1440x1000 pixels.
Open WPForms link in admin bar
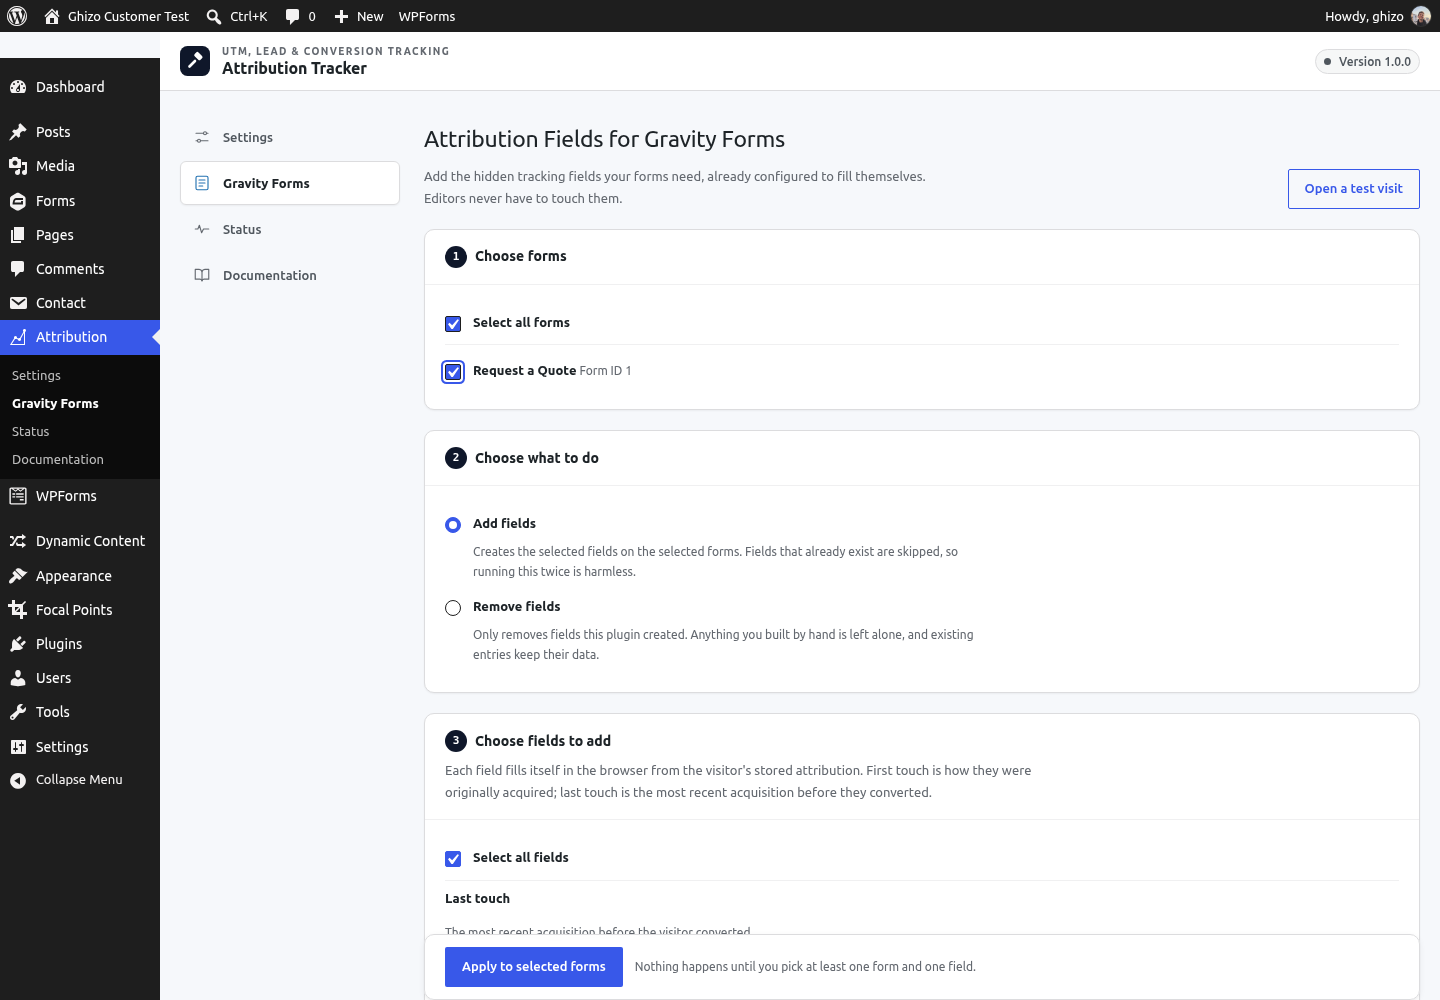tap(427, 17)
